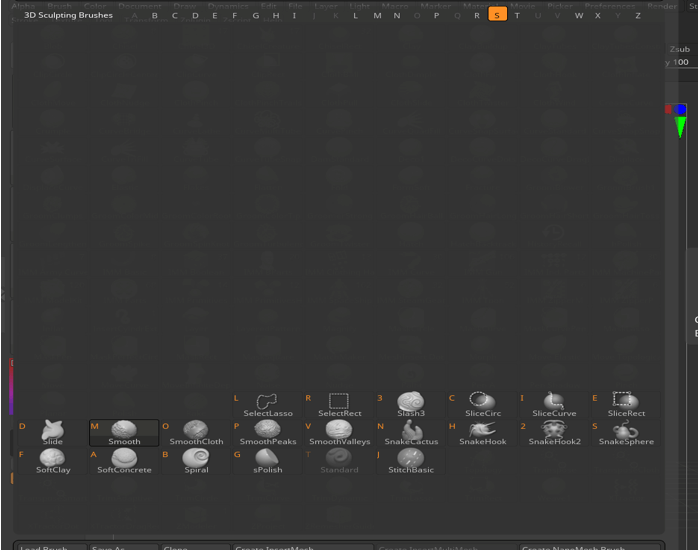The width and height of the screenshot is (698, 550).
Task: Filter brushes by letter I
Action: click(294, 16)
